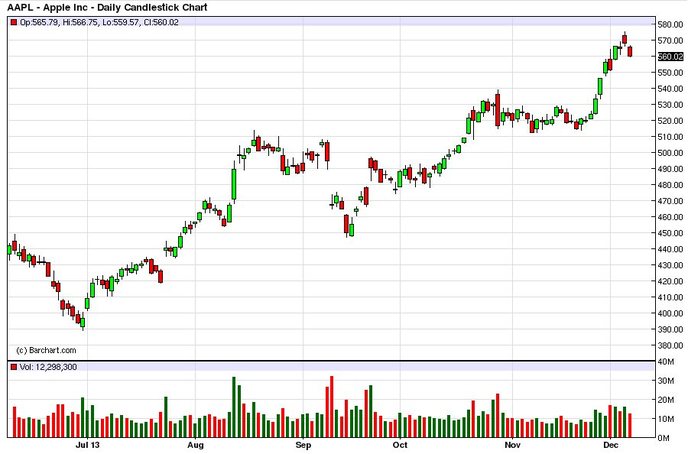Click the red legend square beside the Op price

point(14,22)
